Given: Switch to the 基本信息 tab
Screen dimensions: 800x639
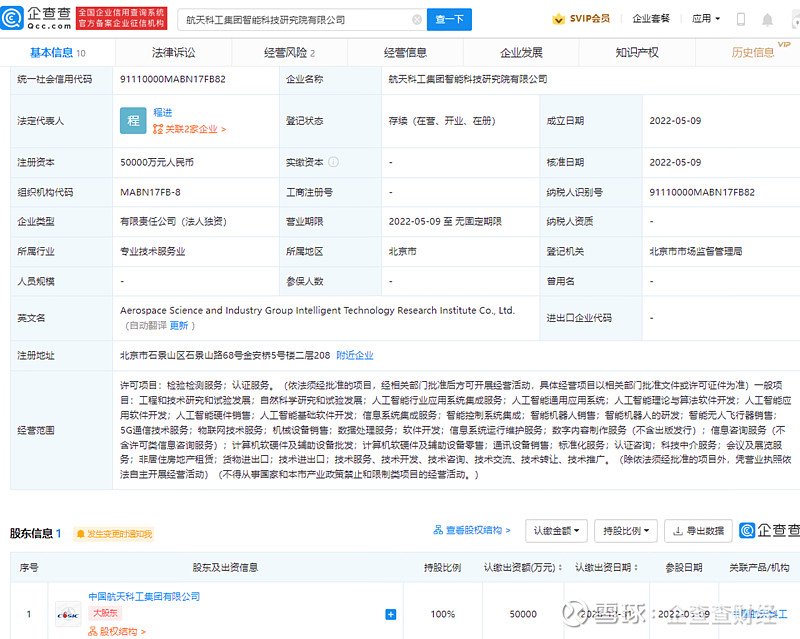Looking at the screenshot, I should (x=58, y=53).
